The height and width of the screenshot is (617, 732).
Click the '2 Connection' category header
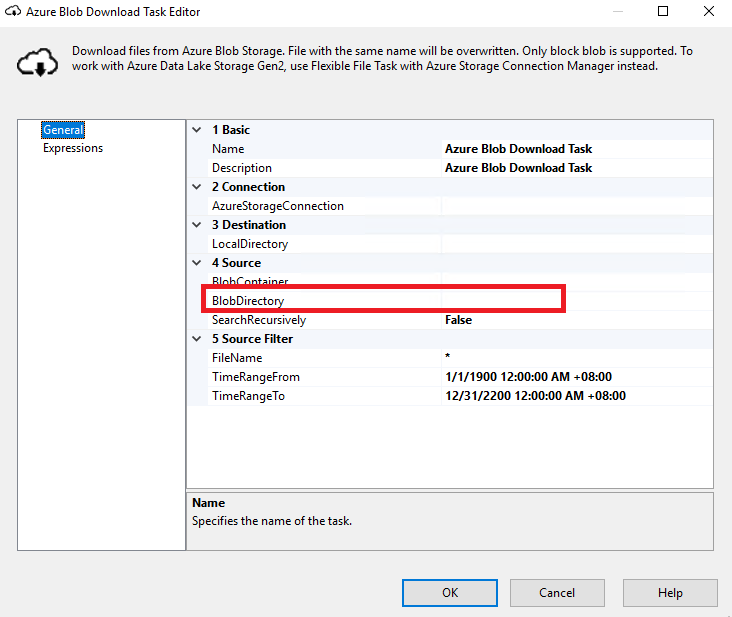(x=248, y=187)
